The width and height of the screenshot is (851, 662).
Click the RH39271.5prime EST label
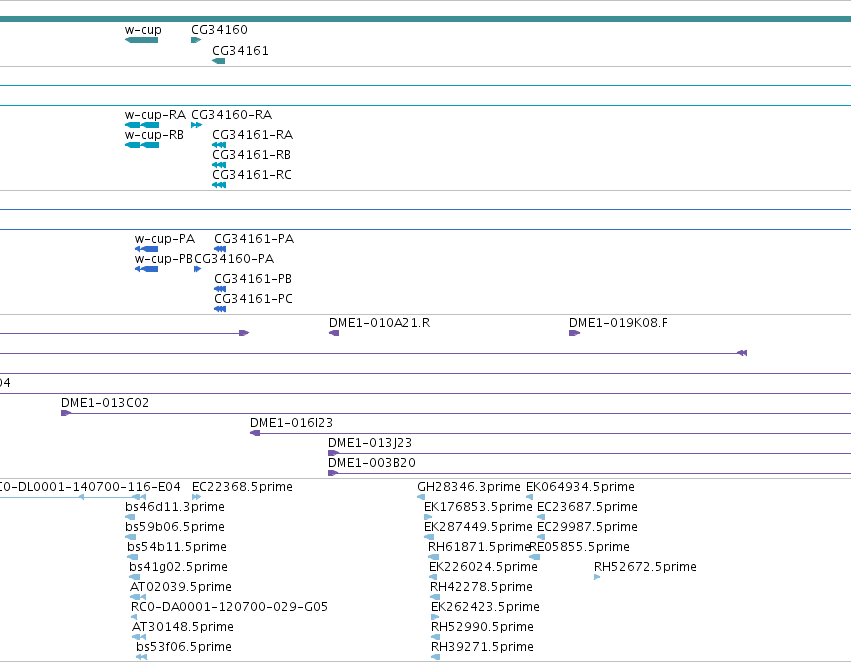click(x=482, y=647)
